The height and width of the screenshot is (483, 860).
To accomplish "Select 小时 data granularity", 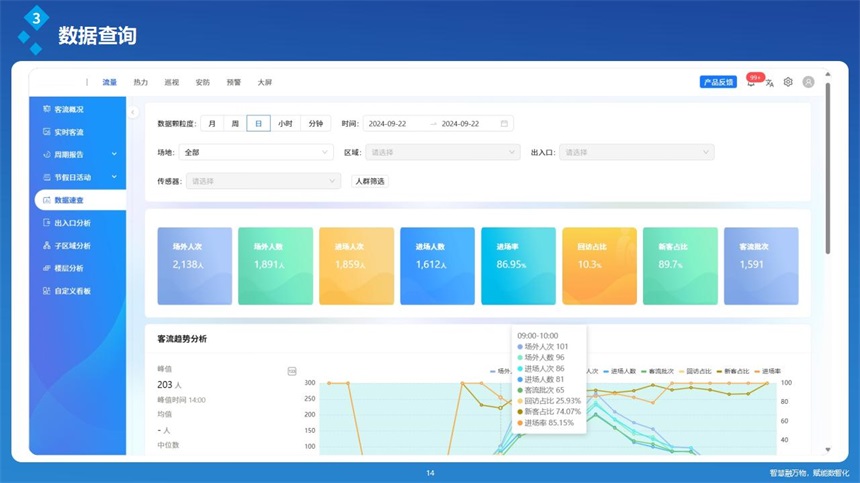I will (285, 124).
